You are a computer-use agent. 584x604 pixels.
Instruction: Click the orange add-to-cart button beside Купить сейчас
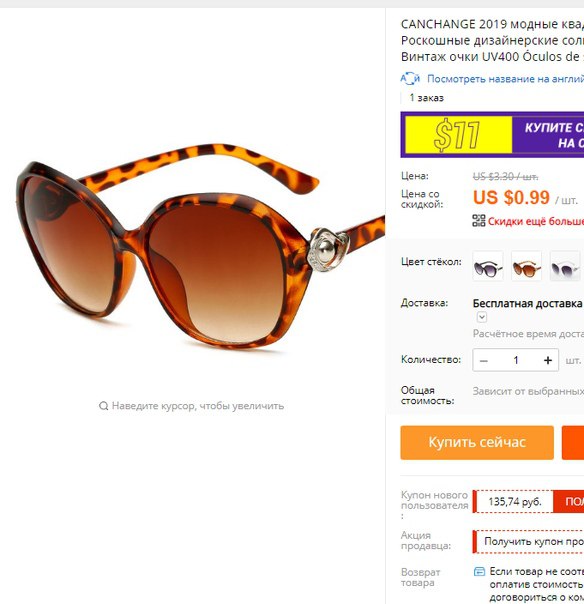573,443
